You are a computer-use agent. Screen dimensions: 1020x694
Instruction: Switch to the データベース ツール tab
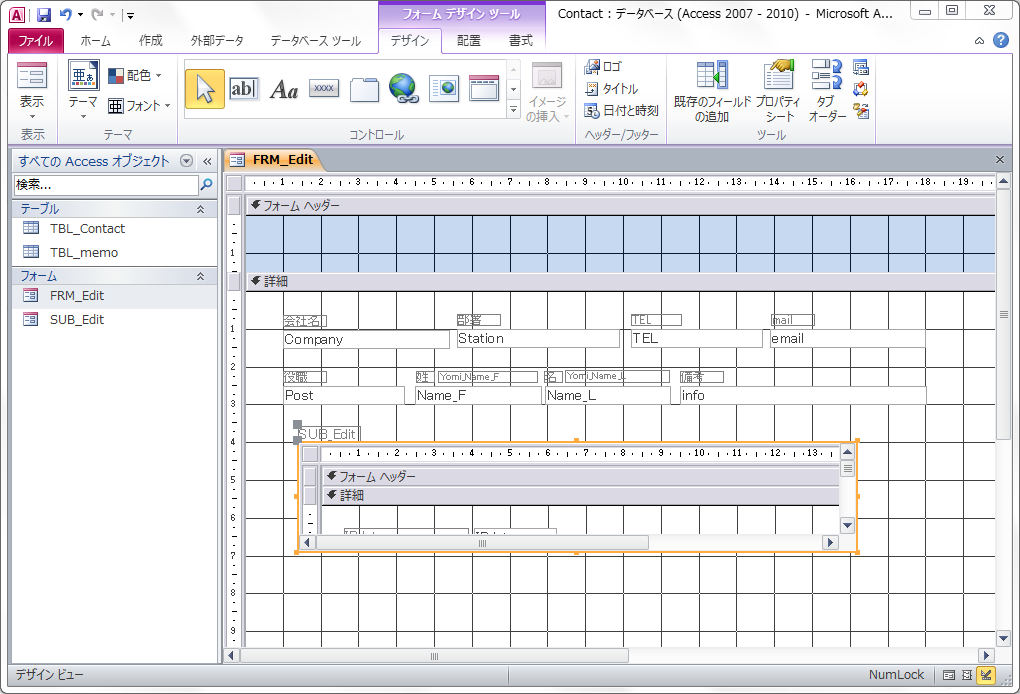(x=315, y=40)
